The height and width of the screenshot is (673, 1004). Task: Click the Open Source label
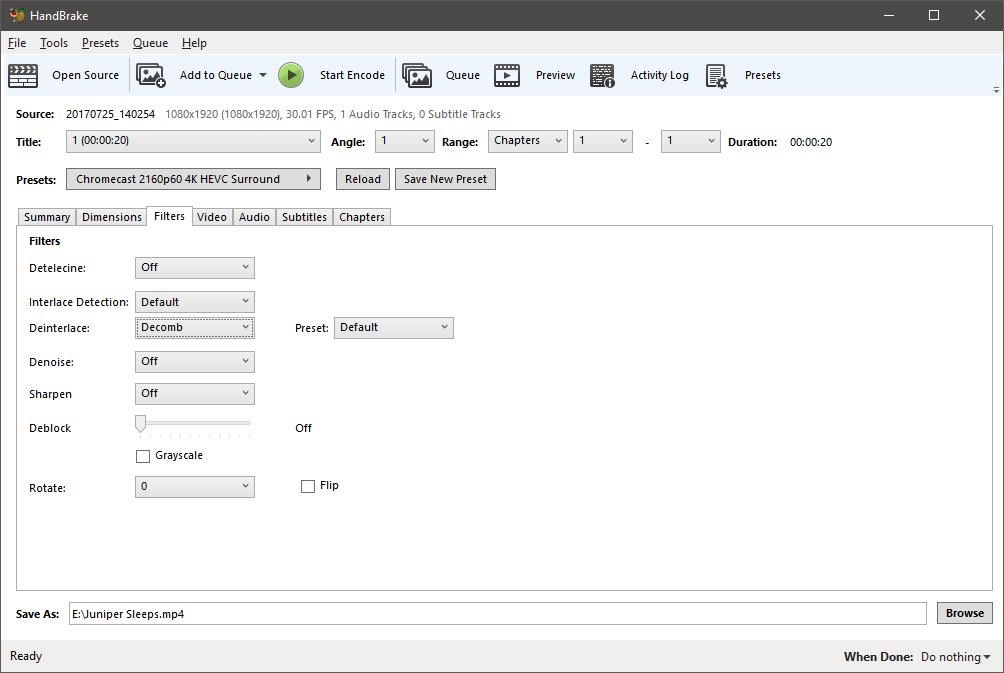[86, 76]
